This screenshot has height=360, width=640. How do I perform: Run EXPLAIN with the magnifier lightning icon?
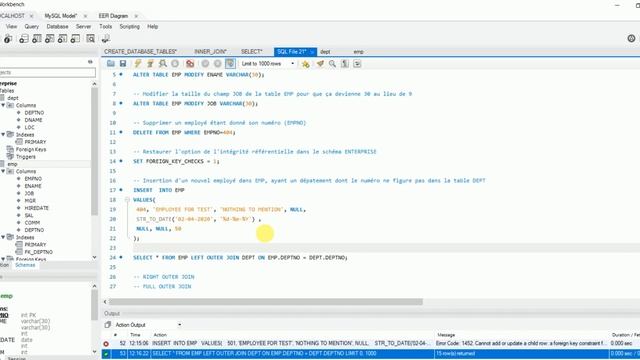162,64
